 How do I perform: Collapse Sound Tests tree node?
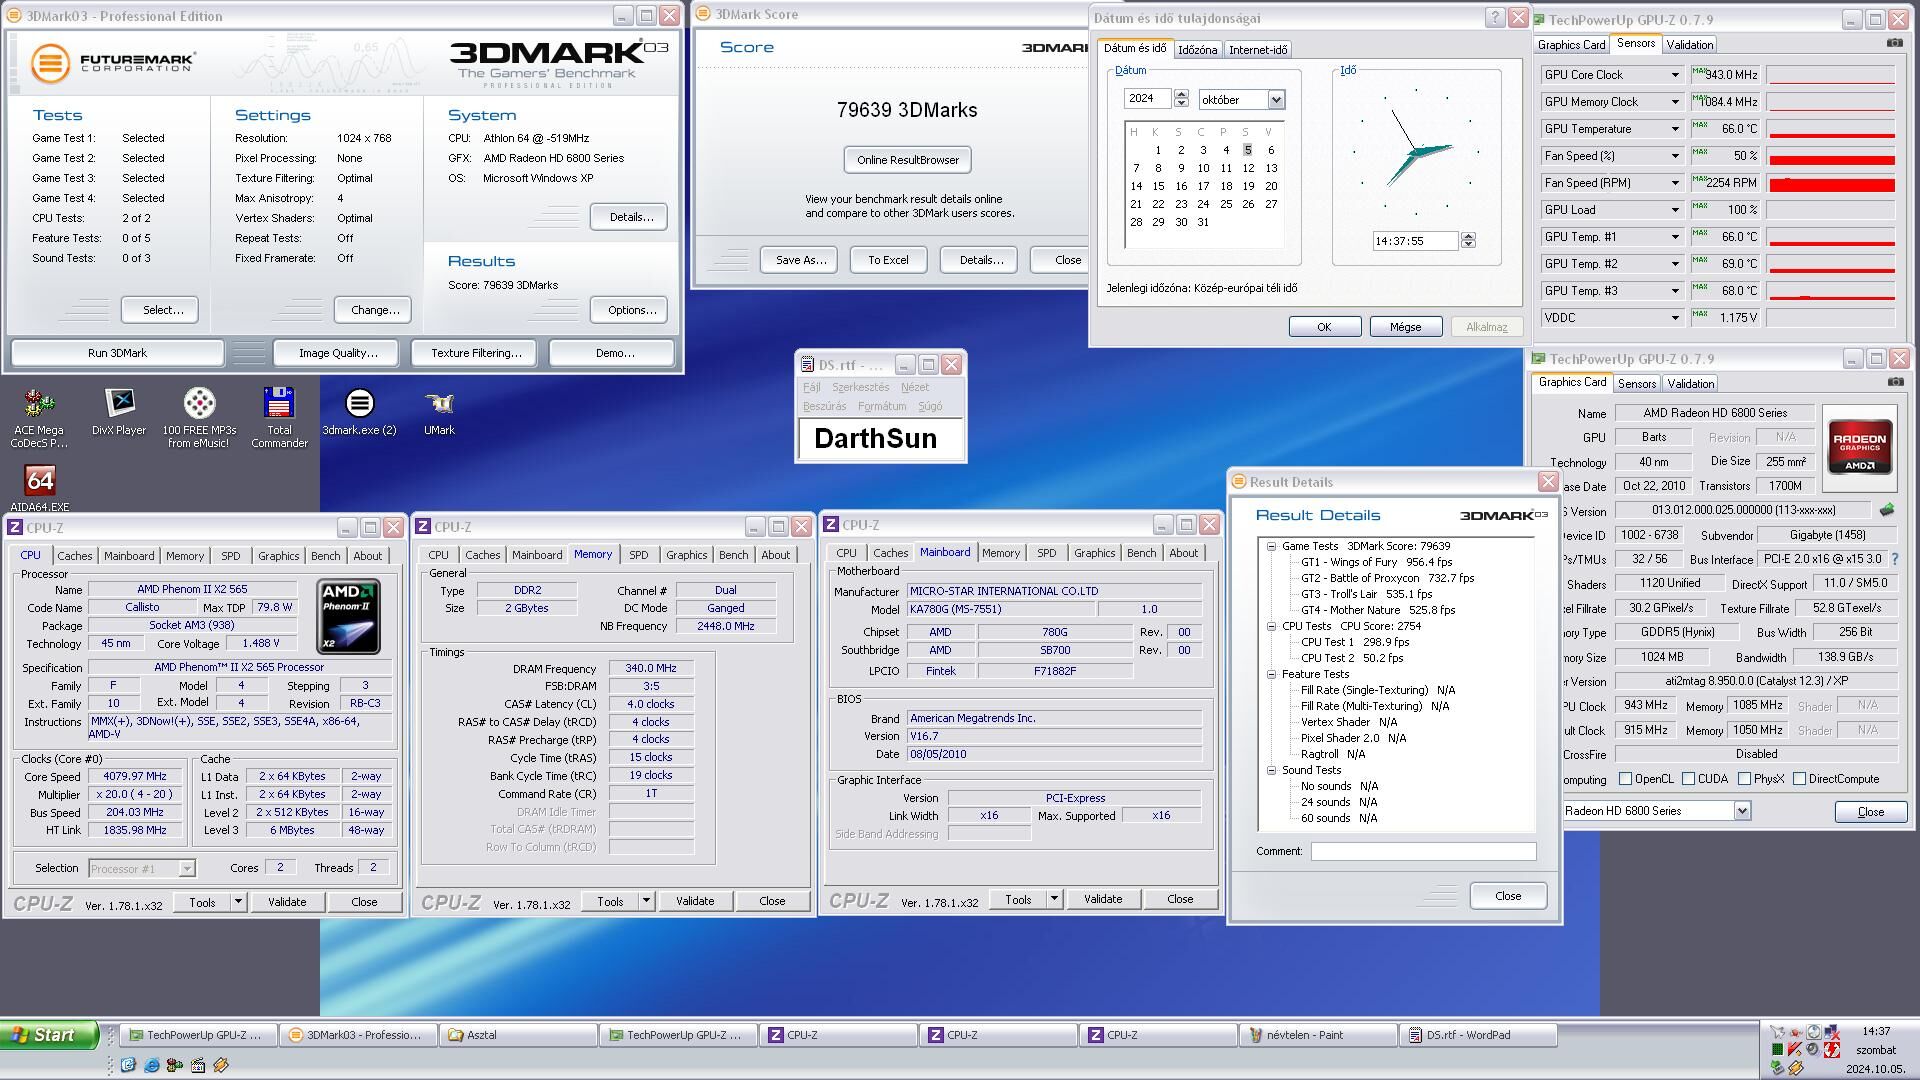[x=1271, y=770]
